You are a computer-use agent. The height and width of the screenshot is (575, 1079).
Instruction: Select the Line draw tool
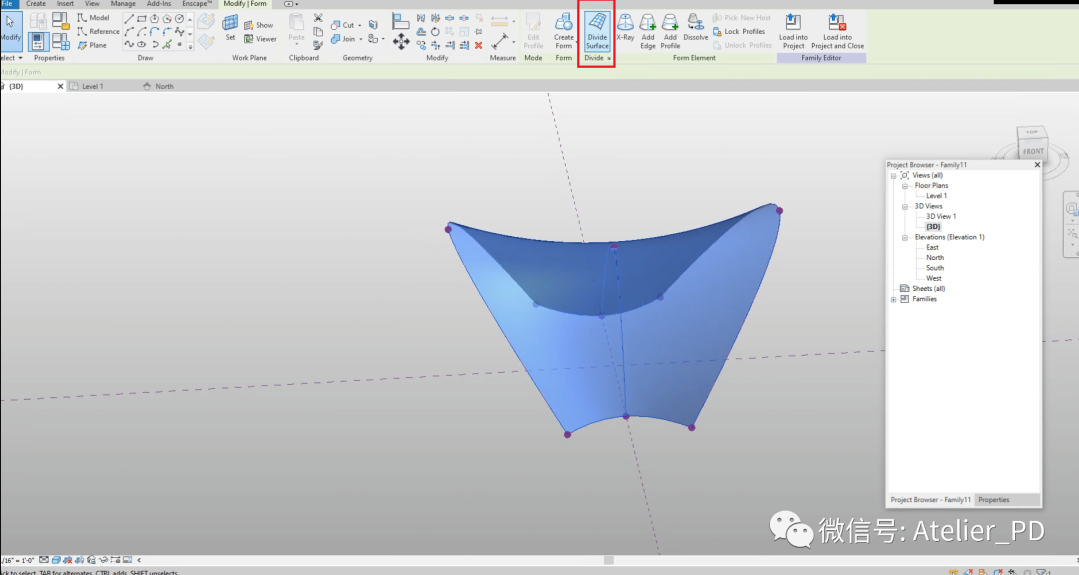pyautogui.click(x=129, y=19)
